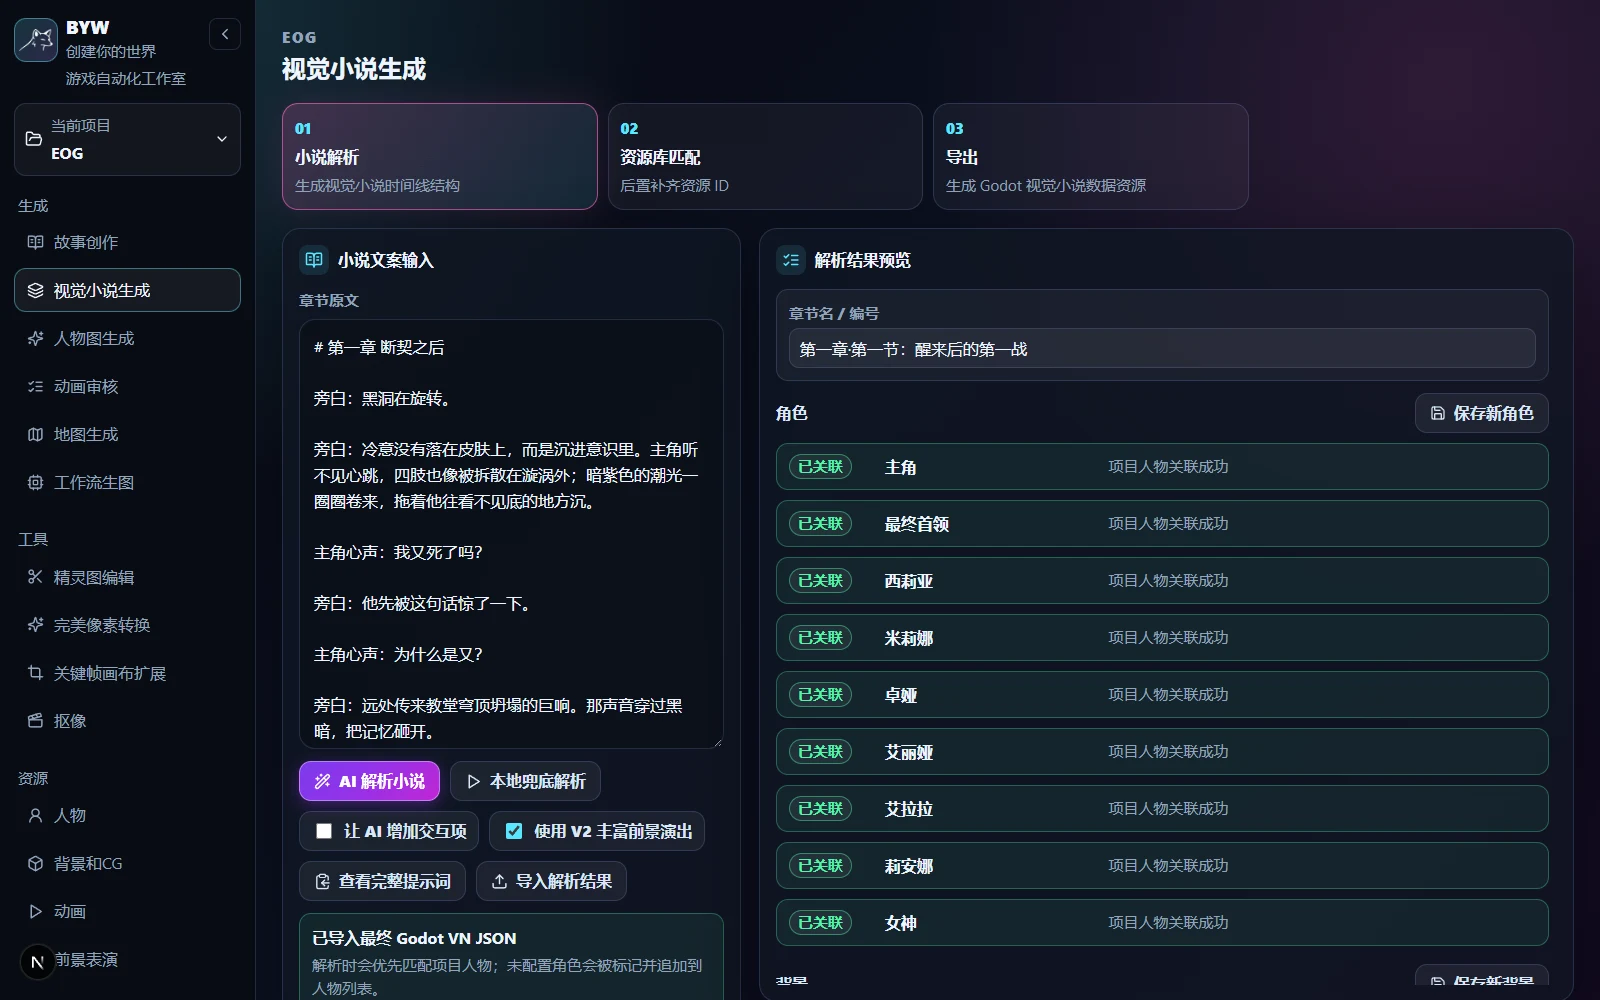The height and width of the screenshot is (1000, 1600).
Task: Click list icon in 解析结果预览 header
Action: pyautogui.click(x=791, y=260)
